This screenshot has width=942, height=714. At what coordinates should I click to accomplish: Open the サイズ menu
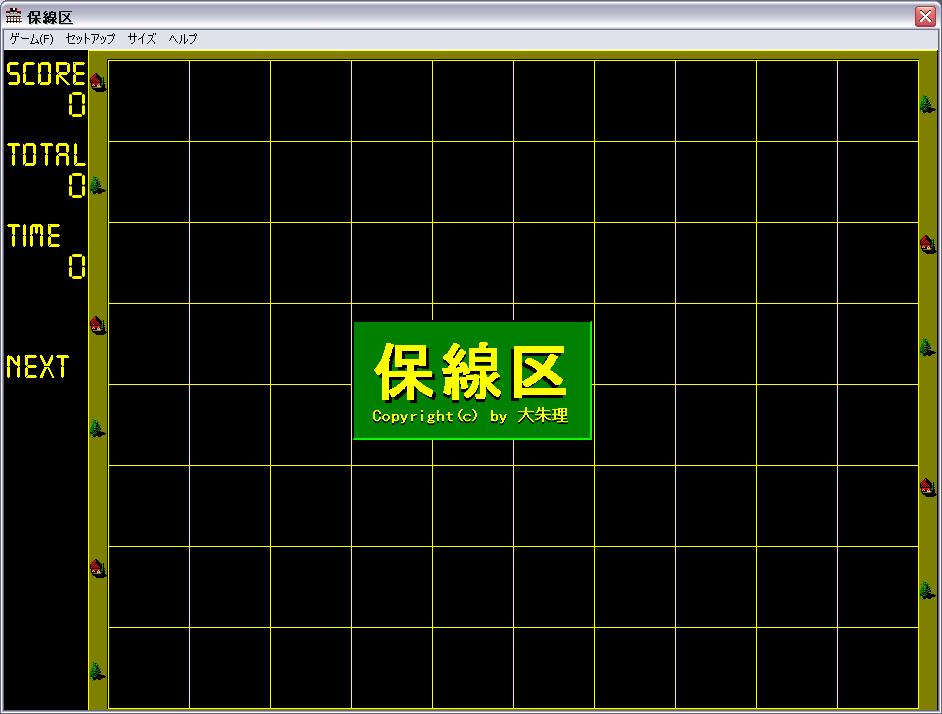click(x=142, y=39)
